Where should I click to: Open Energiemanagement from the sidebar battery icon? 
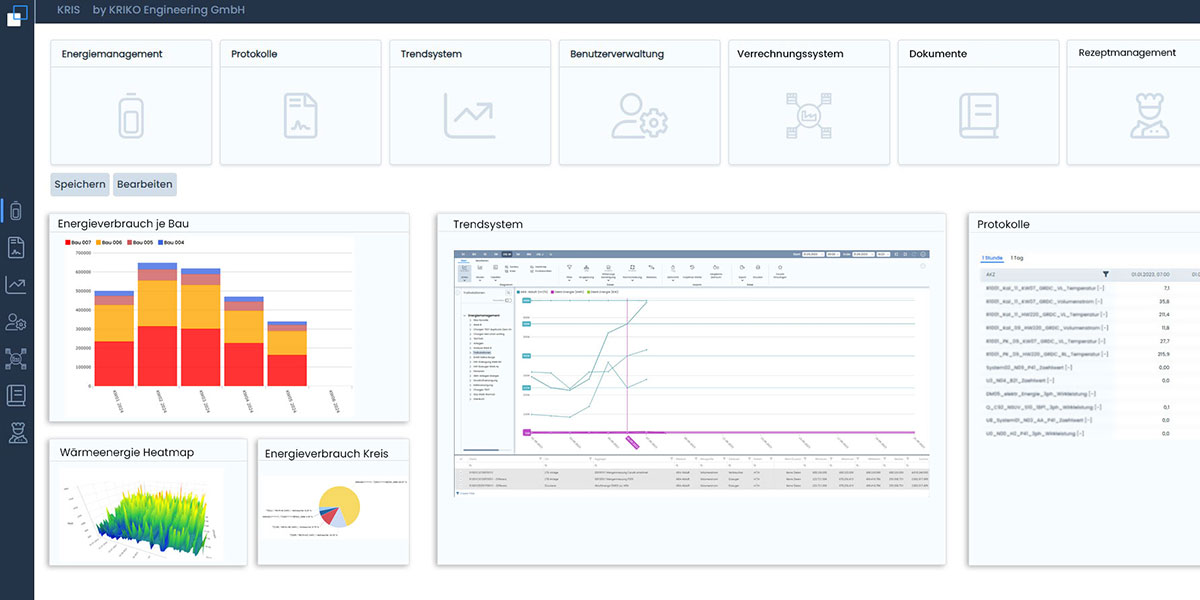coord(16,211)
